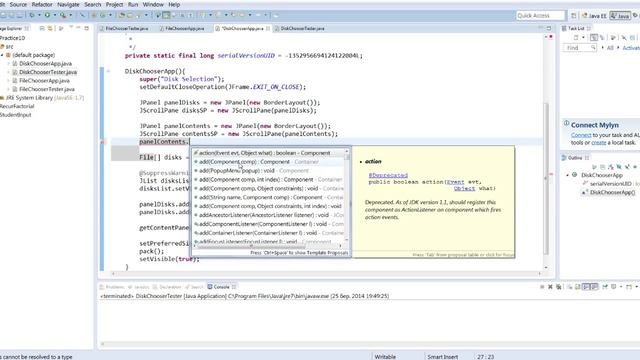This screenshot has width=640, height=360.
Task: Collapse the (default package) tree node
Action: click(x=2, y=55)
